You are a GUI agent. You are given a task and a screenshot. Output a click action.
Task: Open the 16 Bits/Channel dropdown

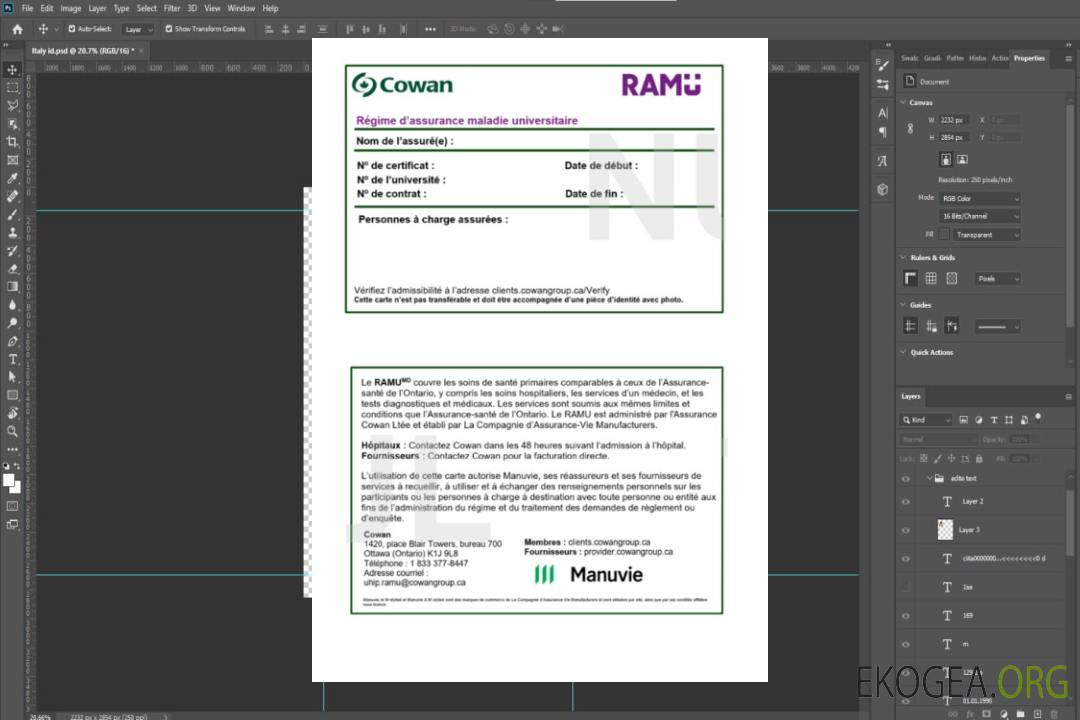(980, 216)
